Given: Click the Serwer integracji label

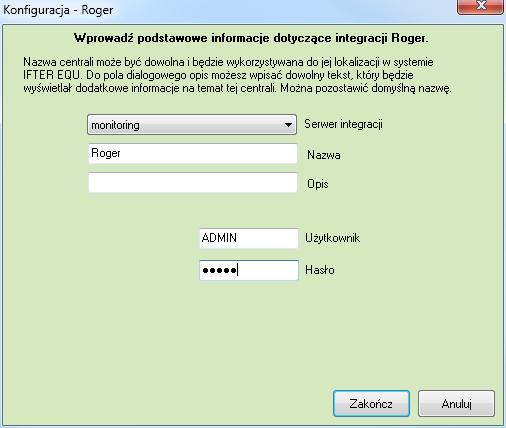Looking at the screenshot, I should pyautogui.click(x=343, y=124).
